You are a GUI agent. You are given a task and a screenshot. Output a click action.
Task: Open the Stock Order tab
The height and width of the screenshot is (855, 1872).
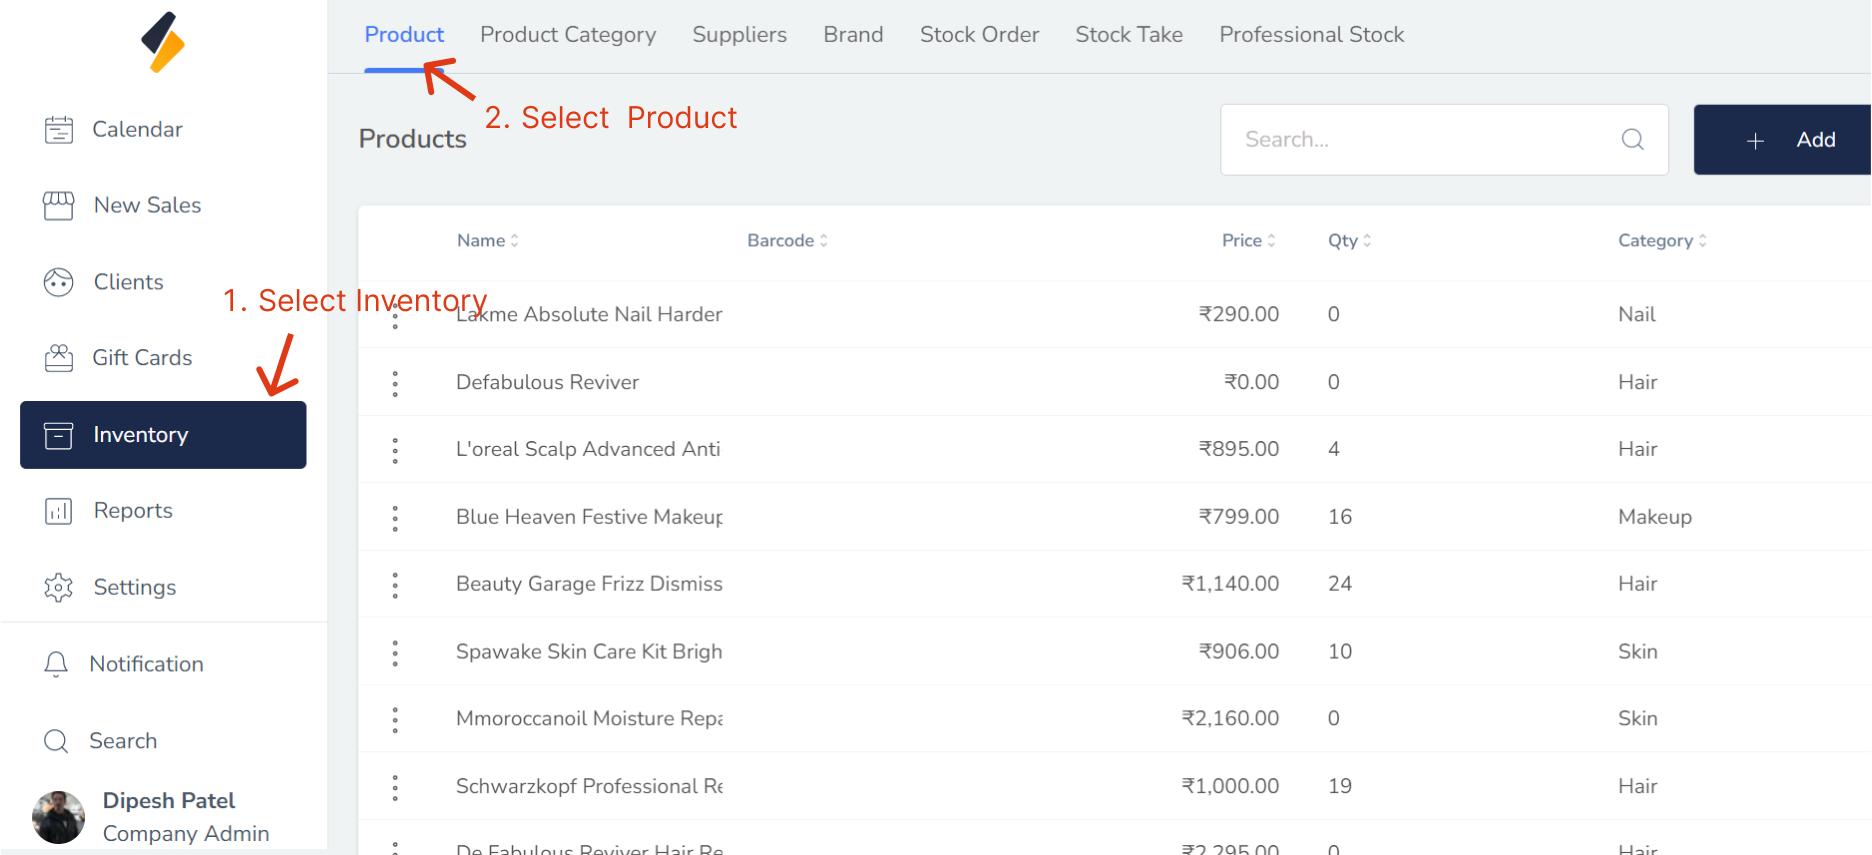[x=979, y=35]
